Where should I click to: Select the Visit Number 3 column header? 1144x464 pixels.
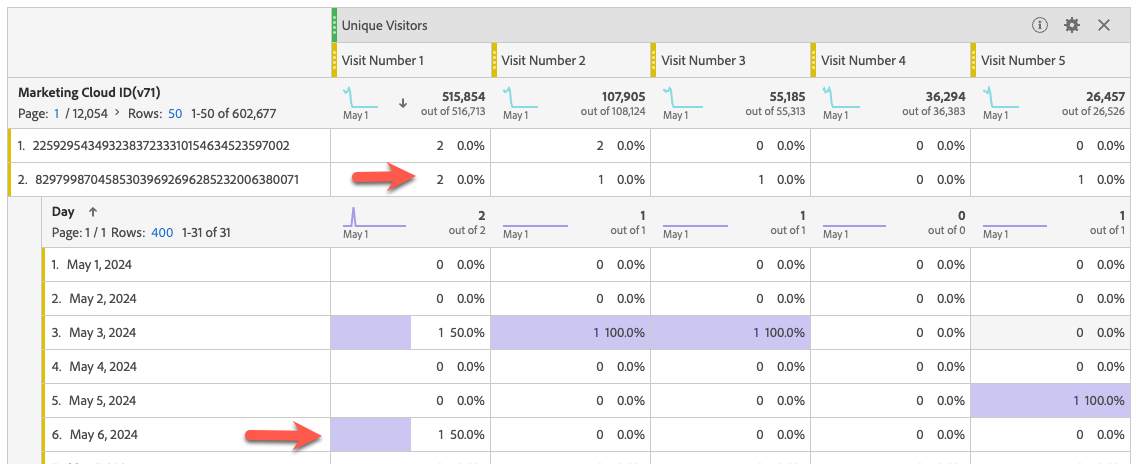(x=703, y=60)
